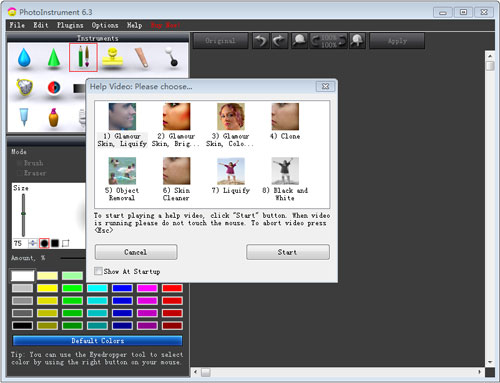Click the Default Colors button
Screen dimensions: 500x383
point(98,341)
